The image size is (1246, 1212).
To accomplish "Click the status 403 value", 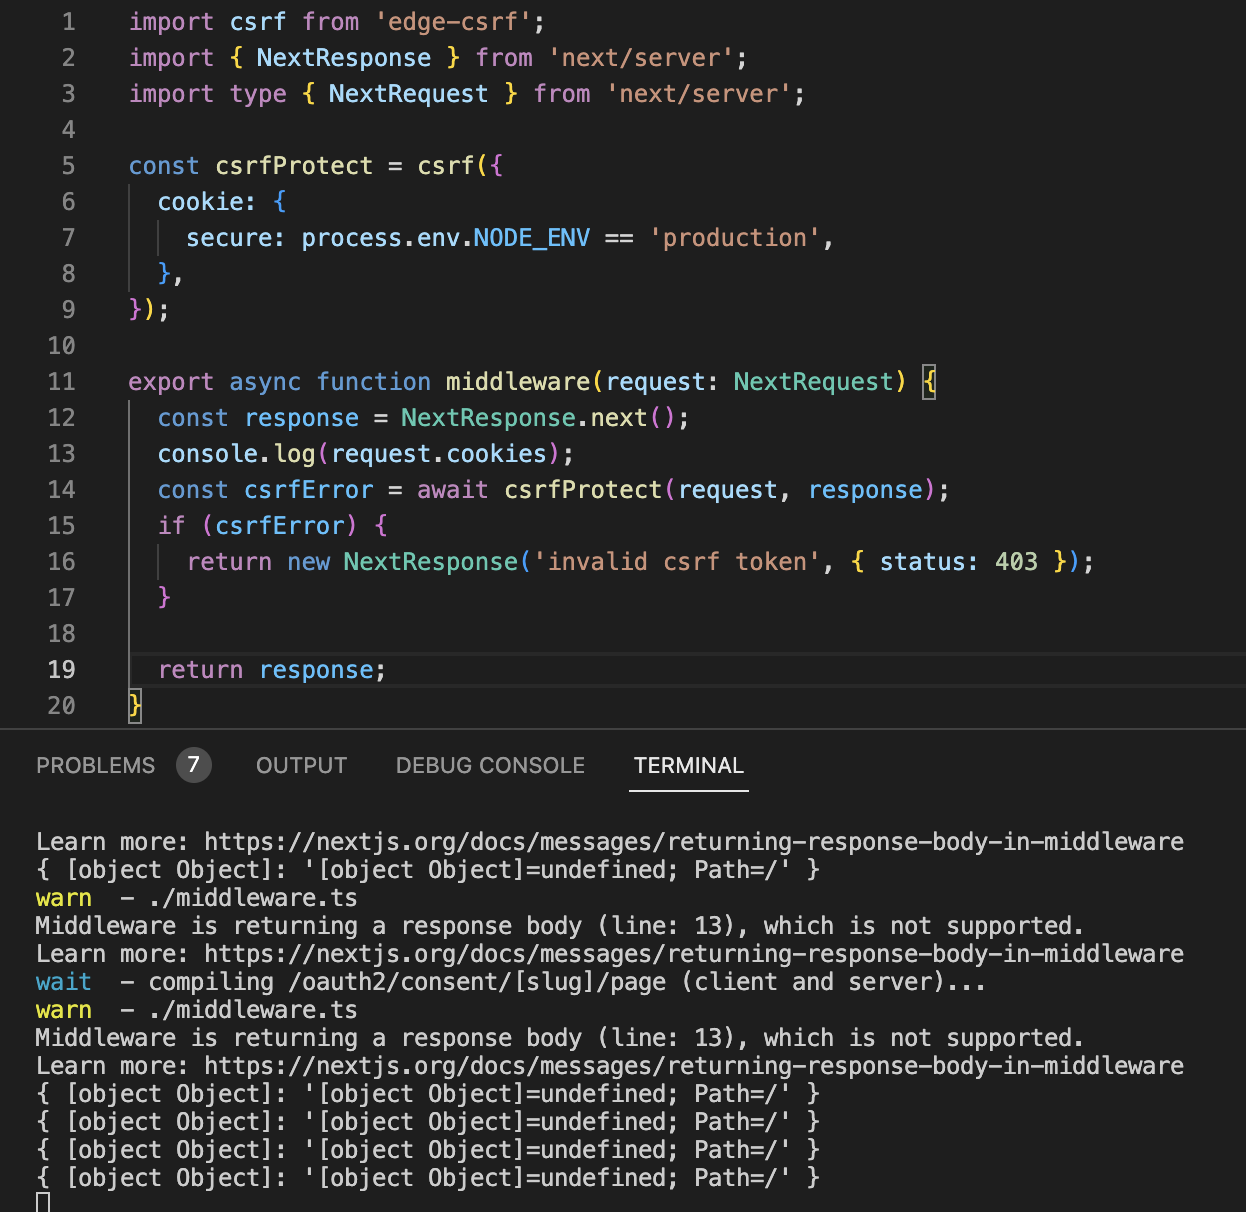I will click(1015, 561).
